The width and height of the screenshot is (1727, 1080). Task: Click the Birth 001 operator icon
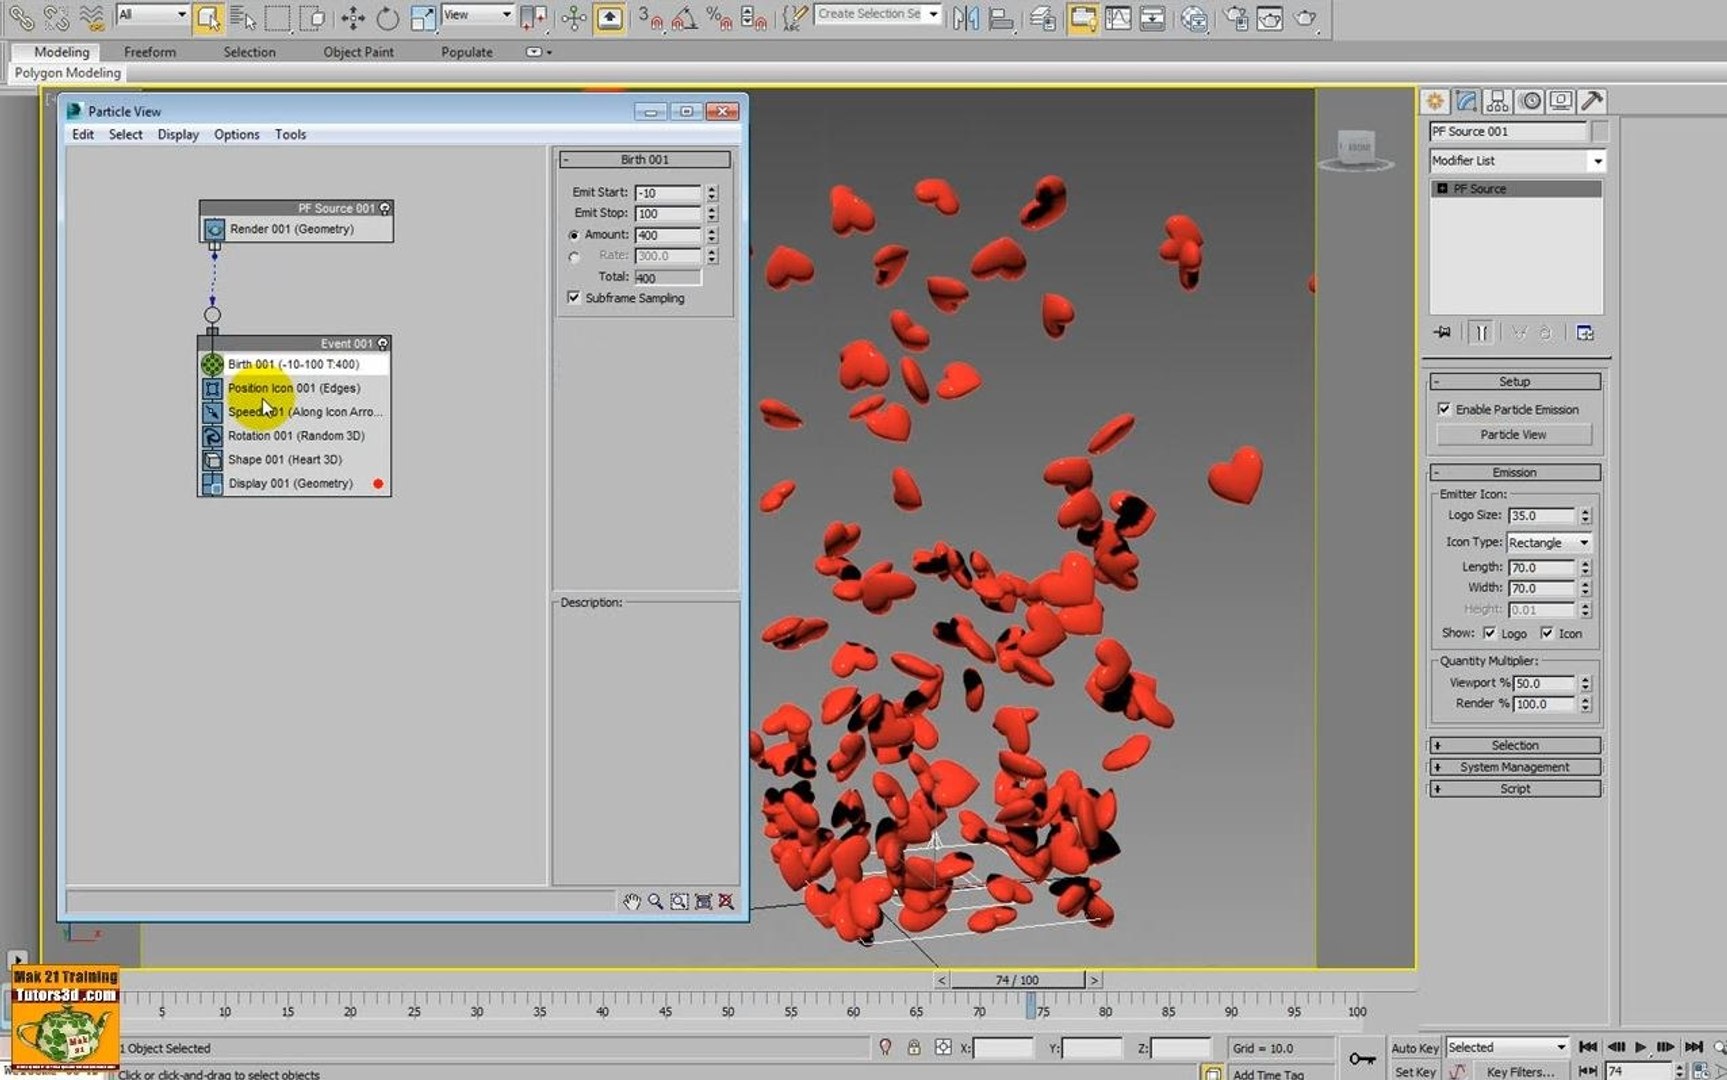point(212,365)
